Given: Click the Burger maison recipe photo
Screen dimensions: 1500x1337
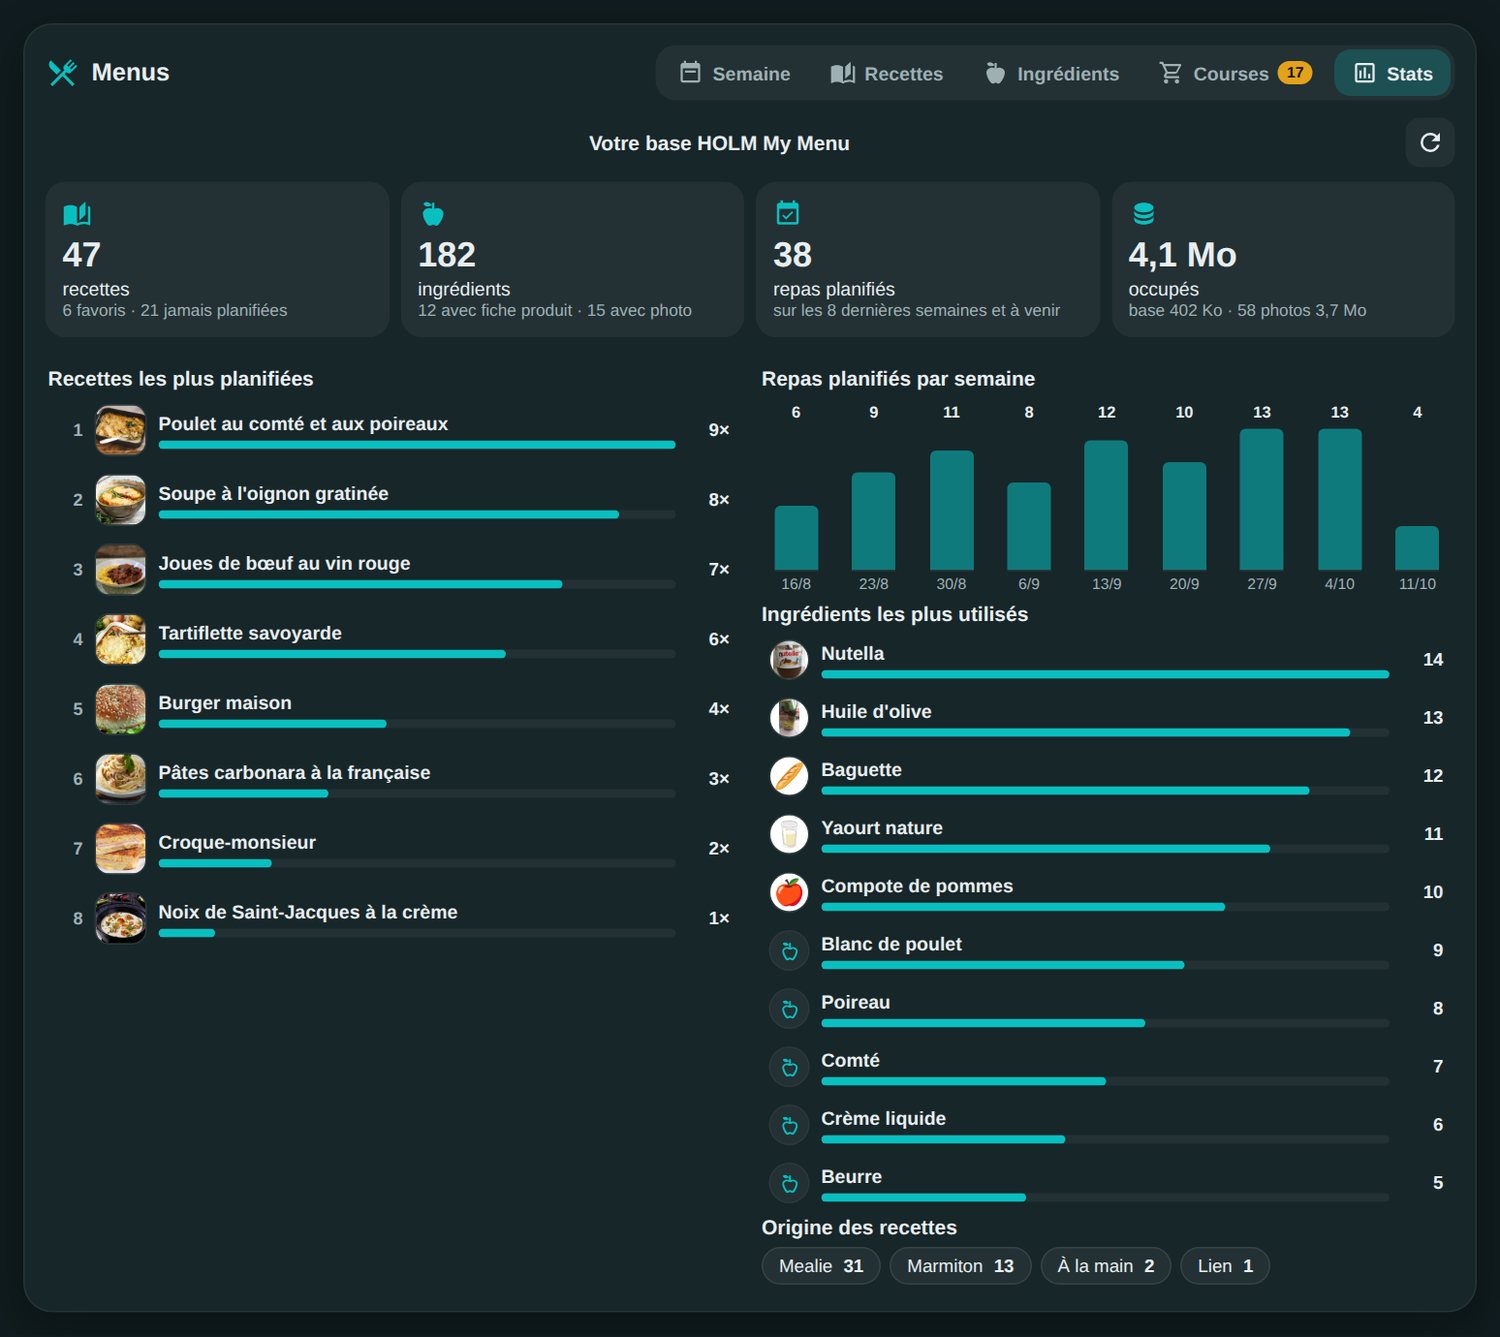Looking at the screenshot, I should click(120, 709).
